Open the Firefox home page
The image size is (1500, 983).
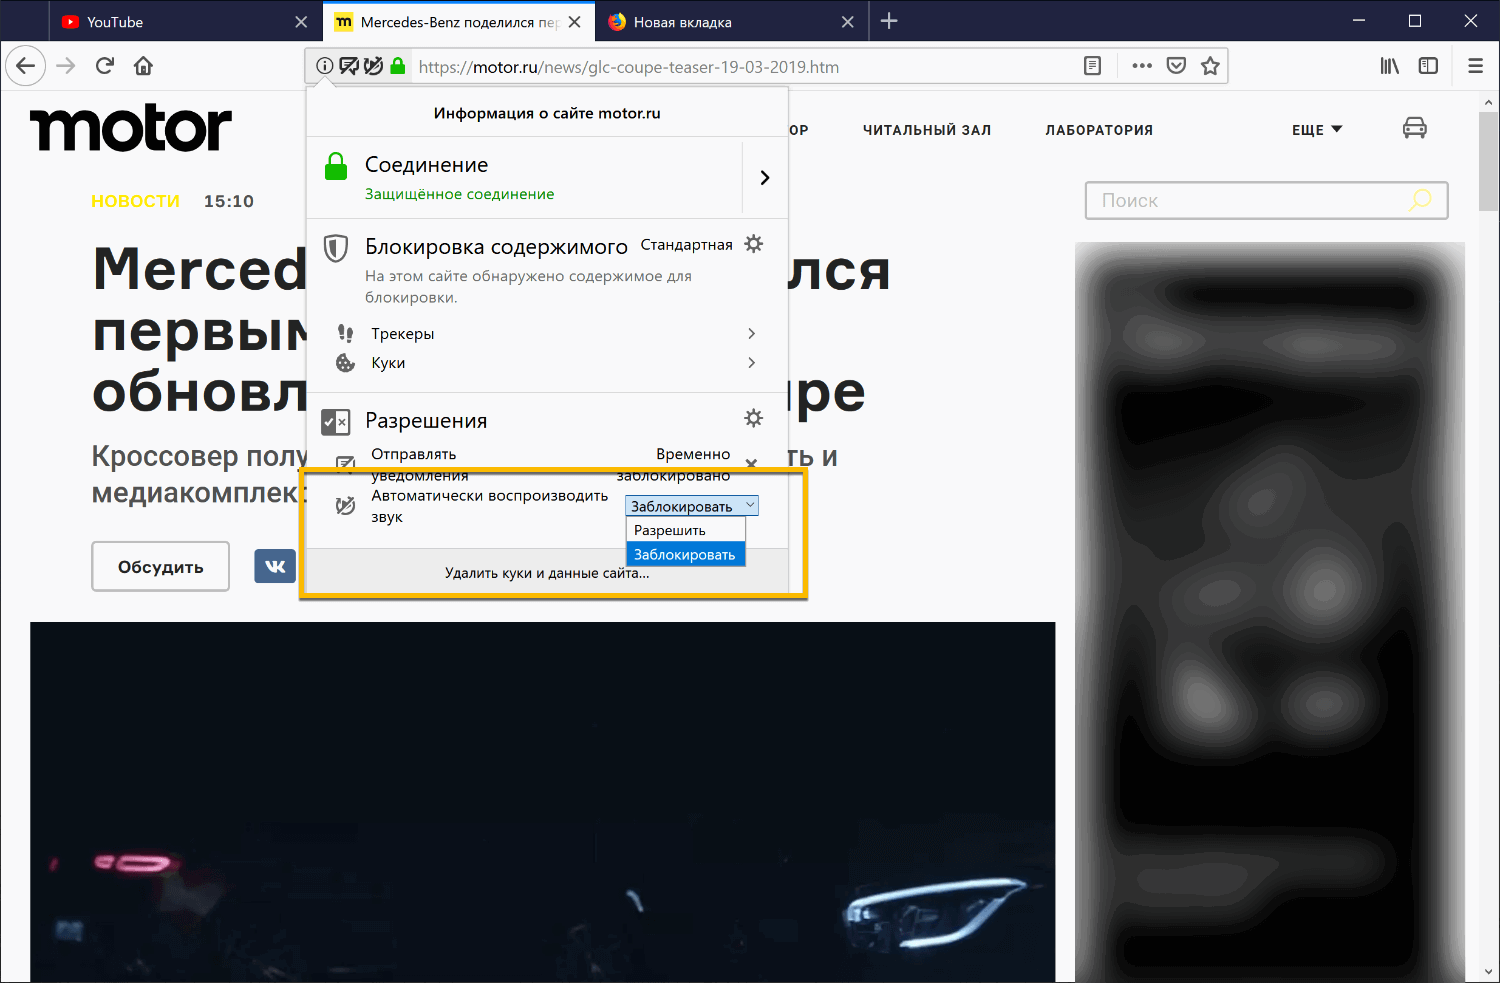(144, 66)
